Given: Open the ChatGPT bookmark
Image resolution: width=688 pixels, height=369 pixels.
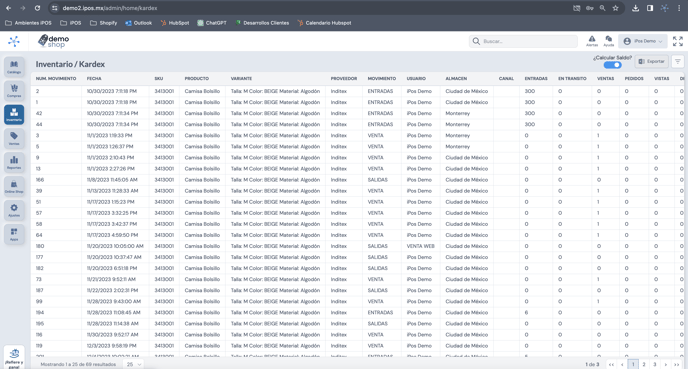Looking at the screenshot, I should tap(212, 23).
